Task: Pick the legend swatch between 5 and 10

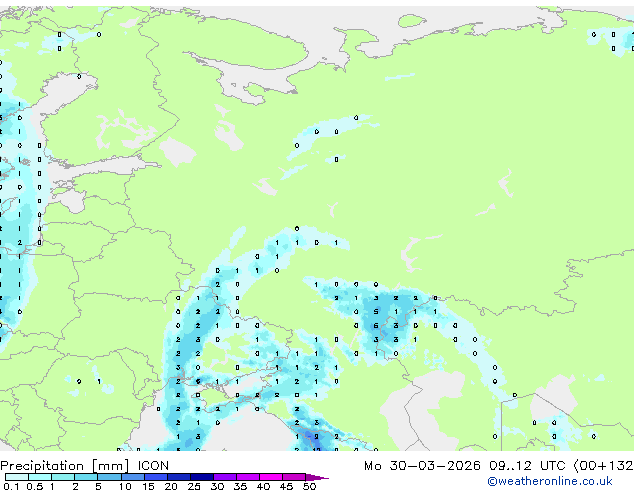Action: click(109, 477)
